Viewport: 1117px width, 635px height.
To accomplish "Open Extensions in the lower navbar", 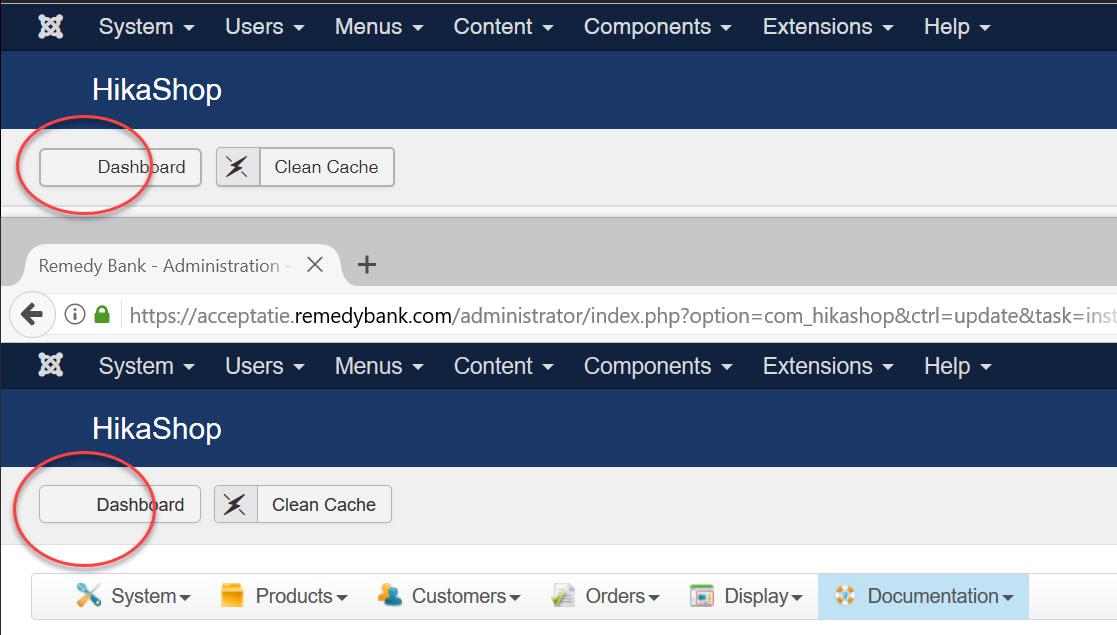I will [828, 366].
